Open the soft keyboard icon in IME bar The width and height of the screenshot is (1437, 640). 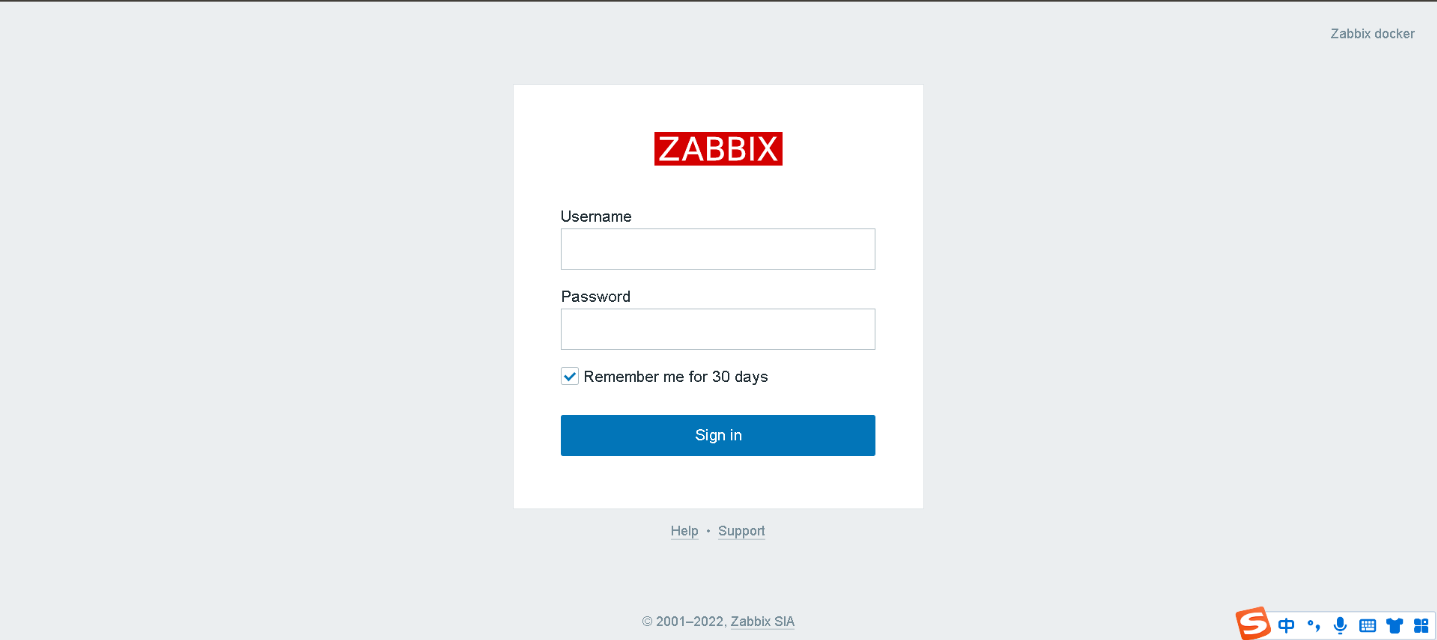coord(1368,626)
